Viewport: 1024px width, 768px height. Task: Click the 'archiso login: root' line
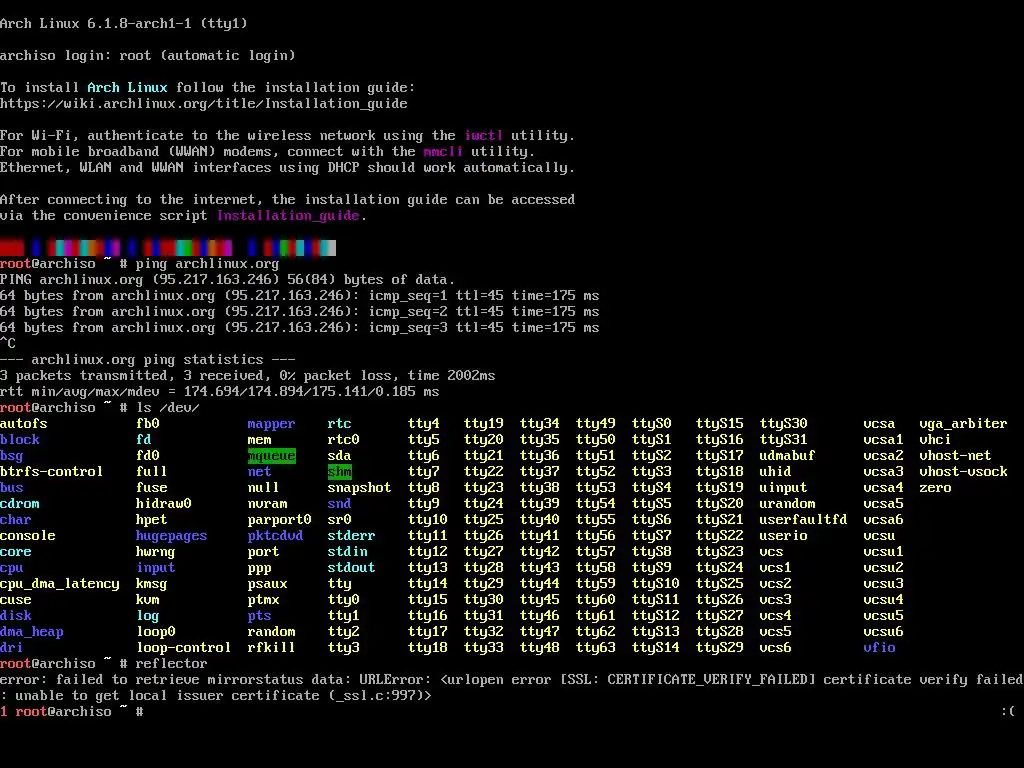pos(148,56)
